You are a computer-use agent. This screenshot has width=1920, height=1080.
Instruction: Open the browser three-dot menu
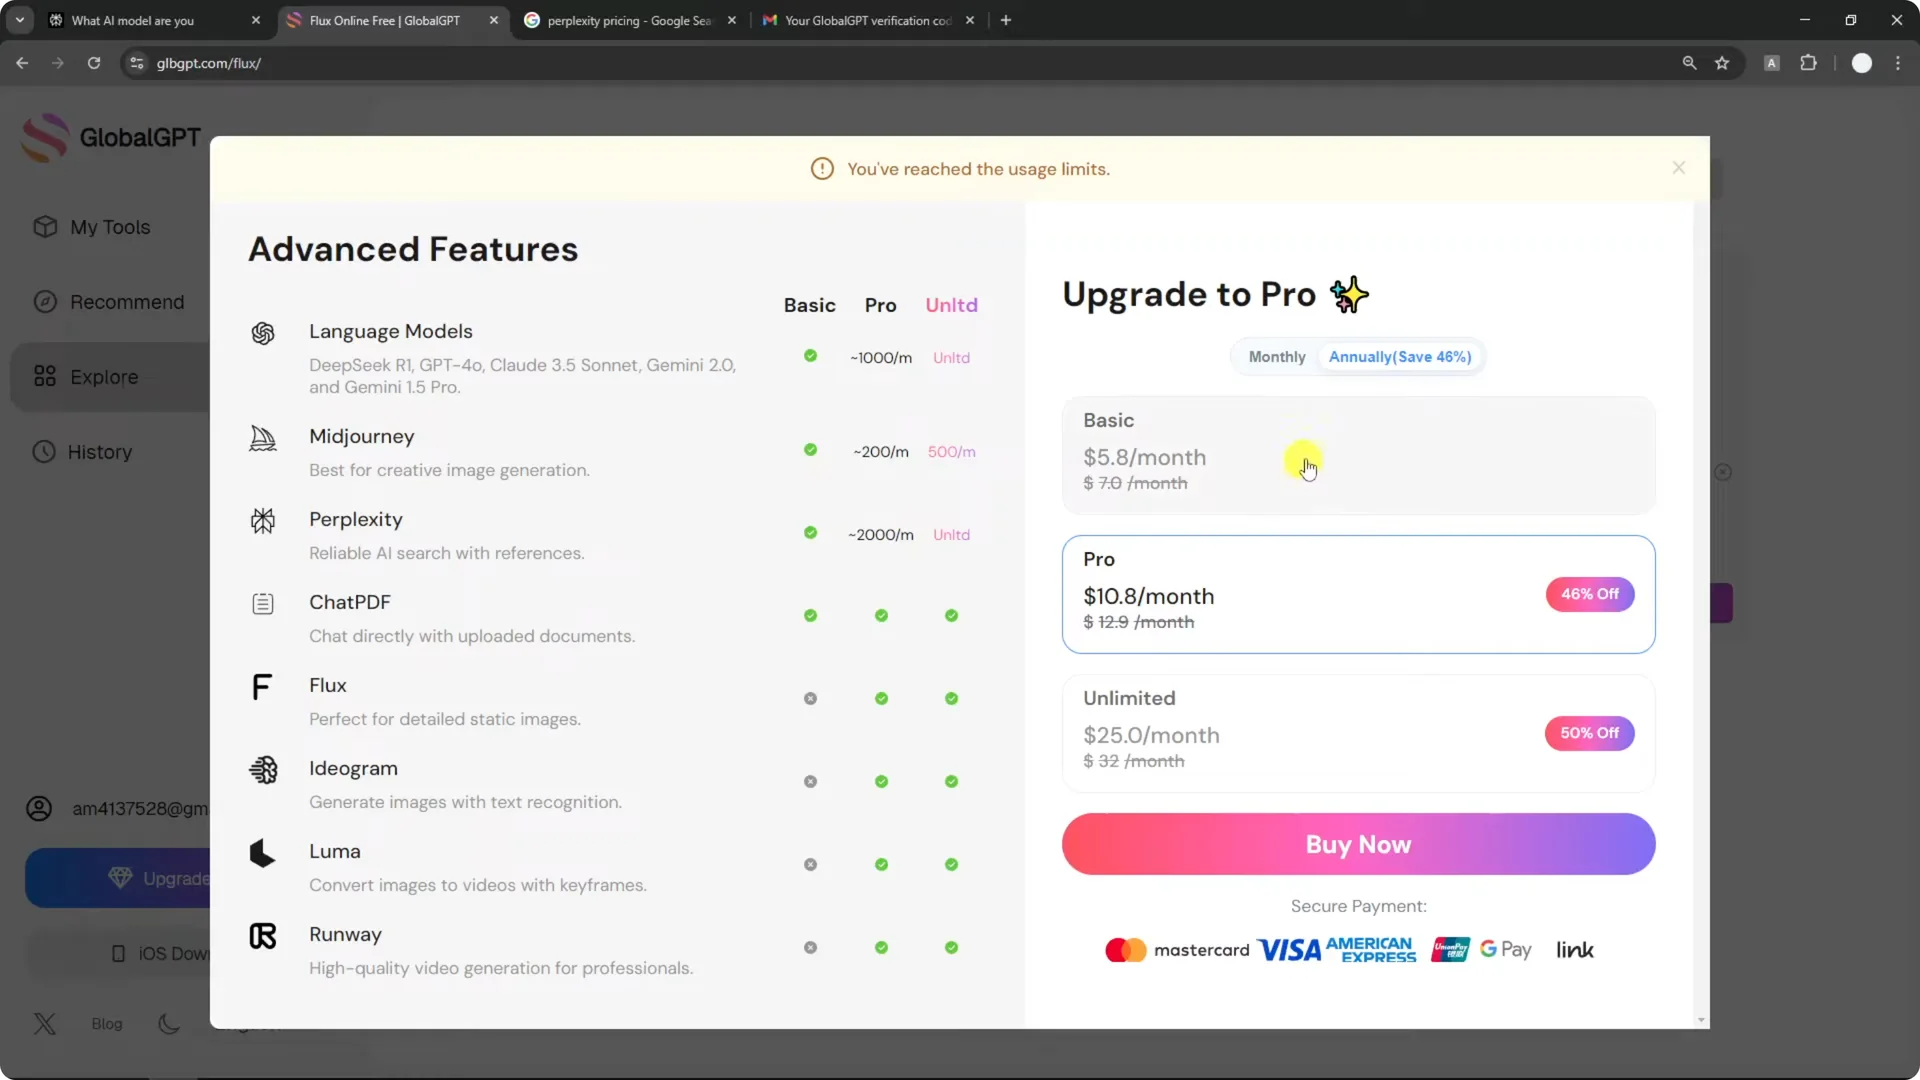pos(1898,63)
